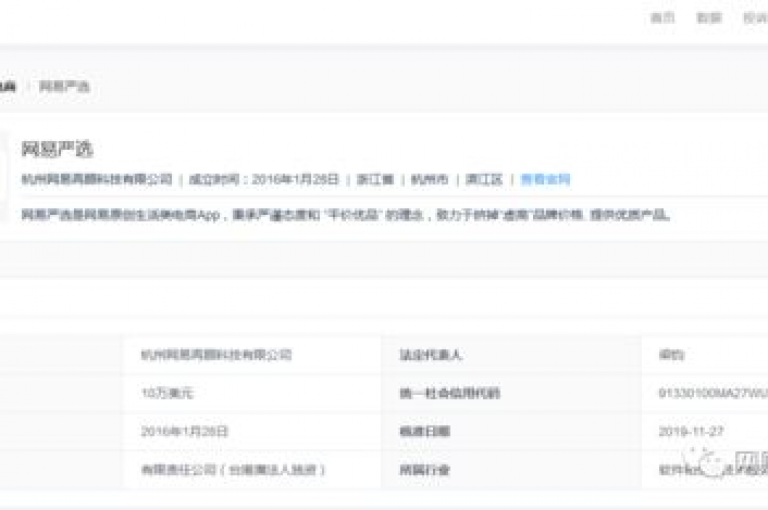
Task: Click the company description sentence mentioning App
Action: 345,215
